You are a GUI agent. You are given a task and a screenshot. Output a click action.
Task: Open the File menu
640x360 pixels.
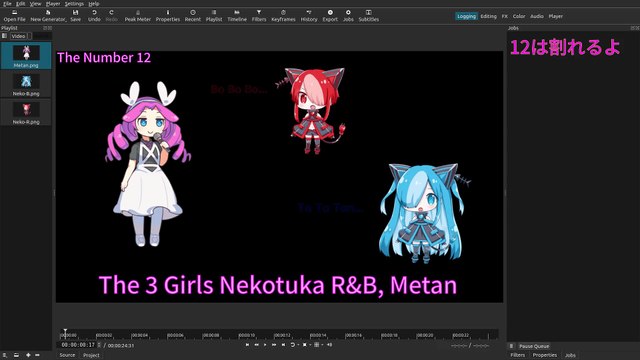7,3
